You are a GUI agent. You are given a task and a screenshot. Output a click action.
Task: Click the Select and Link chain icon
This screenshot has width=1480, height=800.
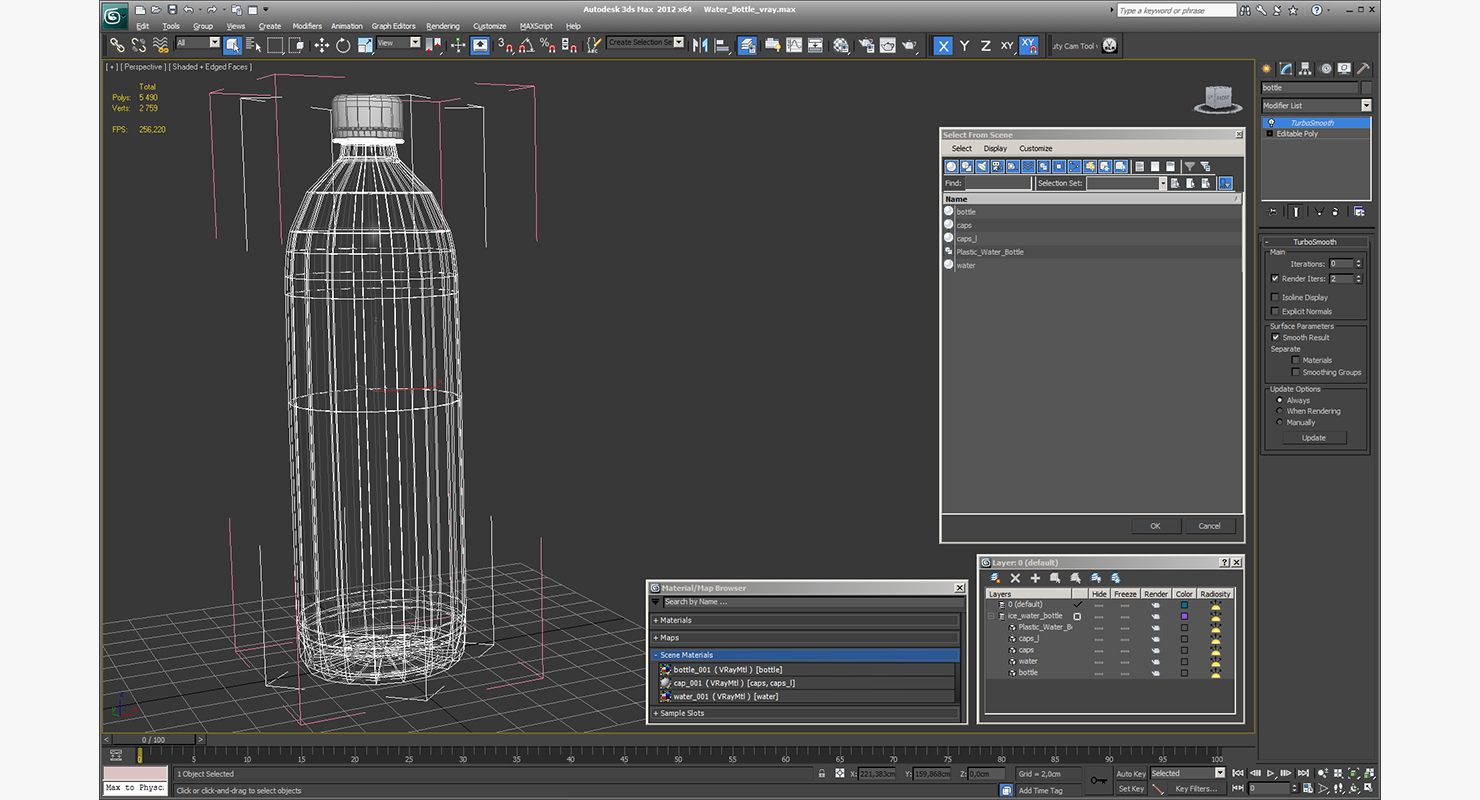coord(117,45)
